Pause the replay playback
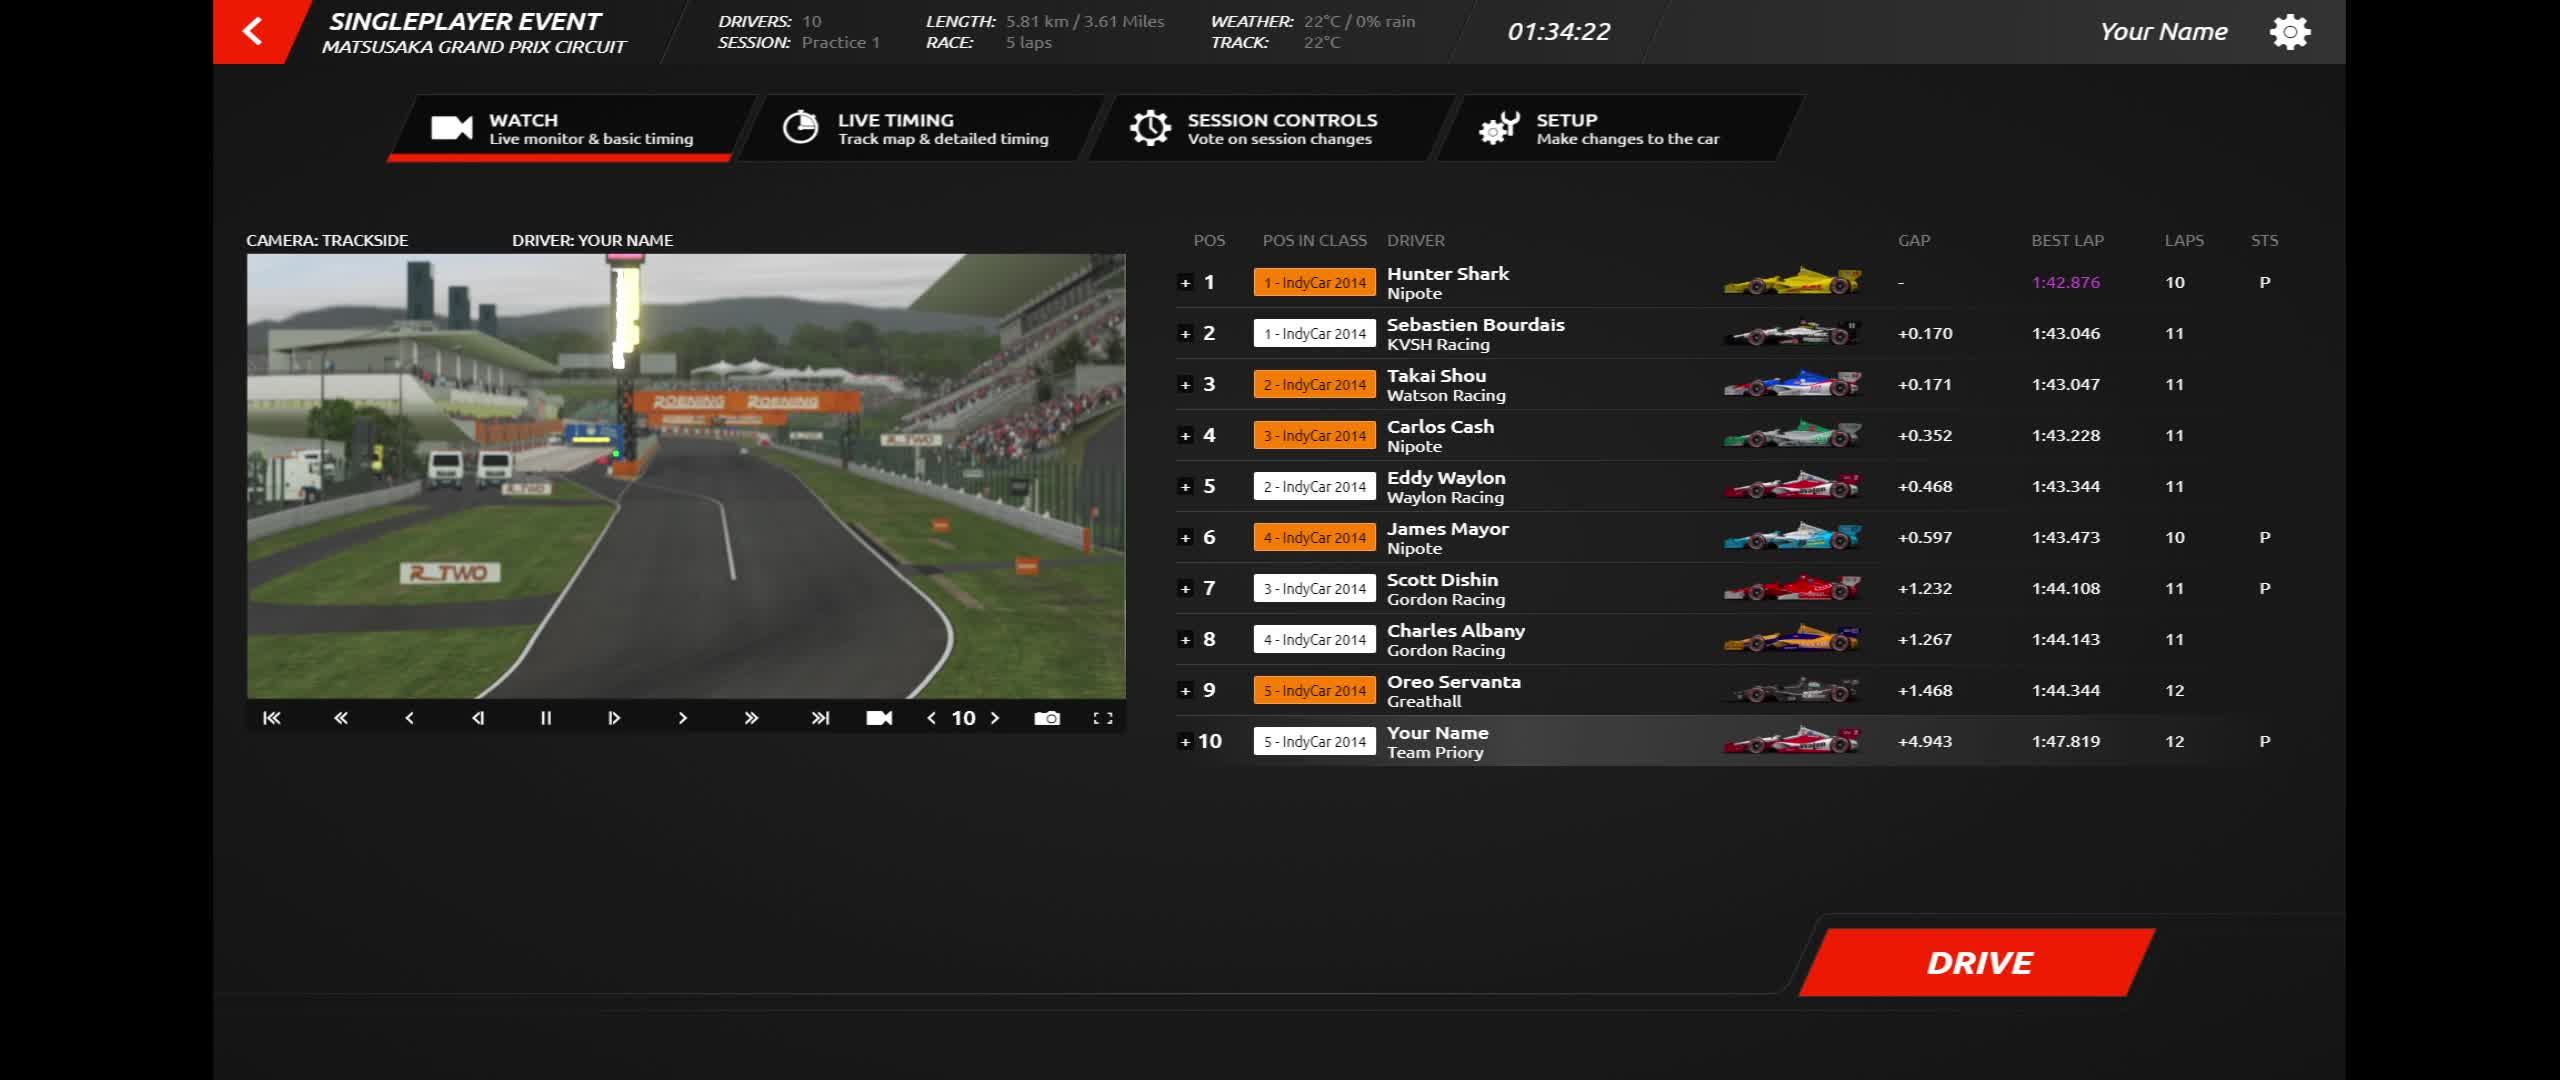This screenshot has height=1080, width=2560. pyautogui.click(x=546, y=718)
